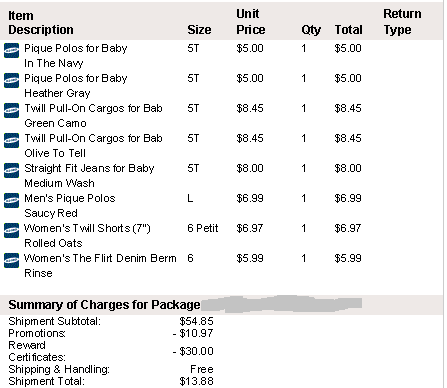Click the Unit Price column header

pyautogui.click(x=251, y=22)
